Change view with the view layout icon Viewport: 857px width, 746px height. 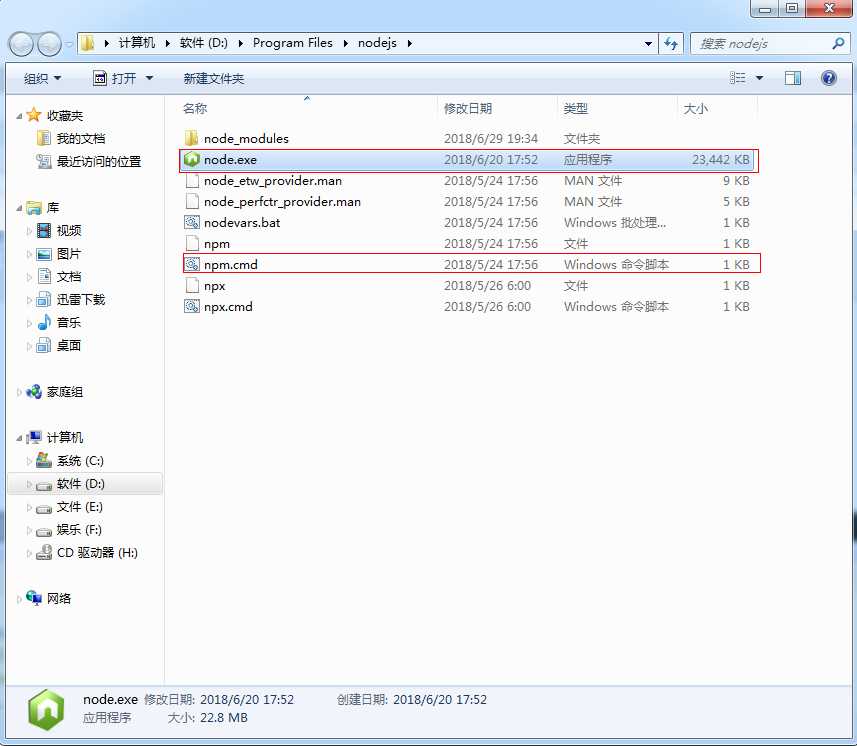738,78
